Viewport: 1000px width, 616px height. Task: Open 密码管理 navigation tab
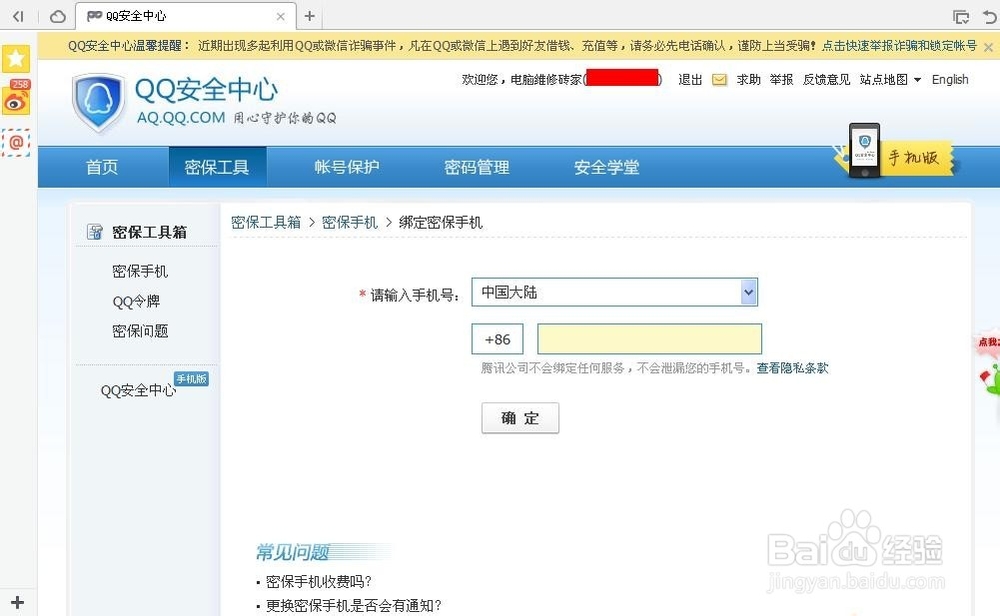(x=477, y=167)
